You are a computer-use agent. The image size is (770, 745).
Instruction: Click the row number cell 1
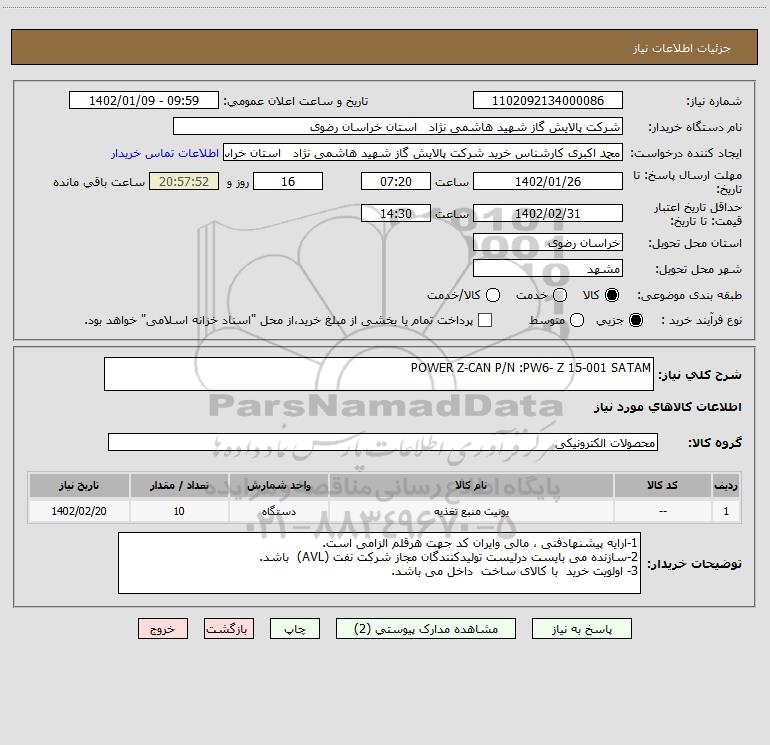[x=726, y=511]
